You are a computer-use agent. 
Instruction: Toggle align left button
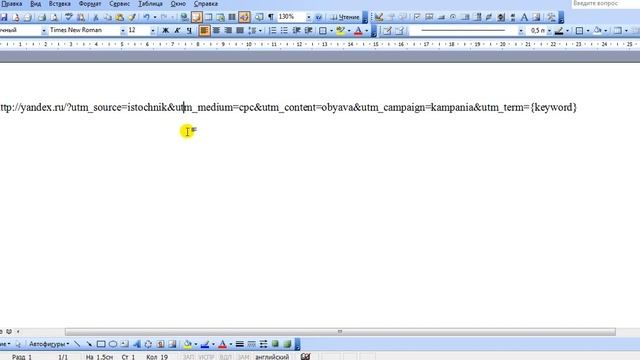pyautogui.click(x=204, y=31)
